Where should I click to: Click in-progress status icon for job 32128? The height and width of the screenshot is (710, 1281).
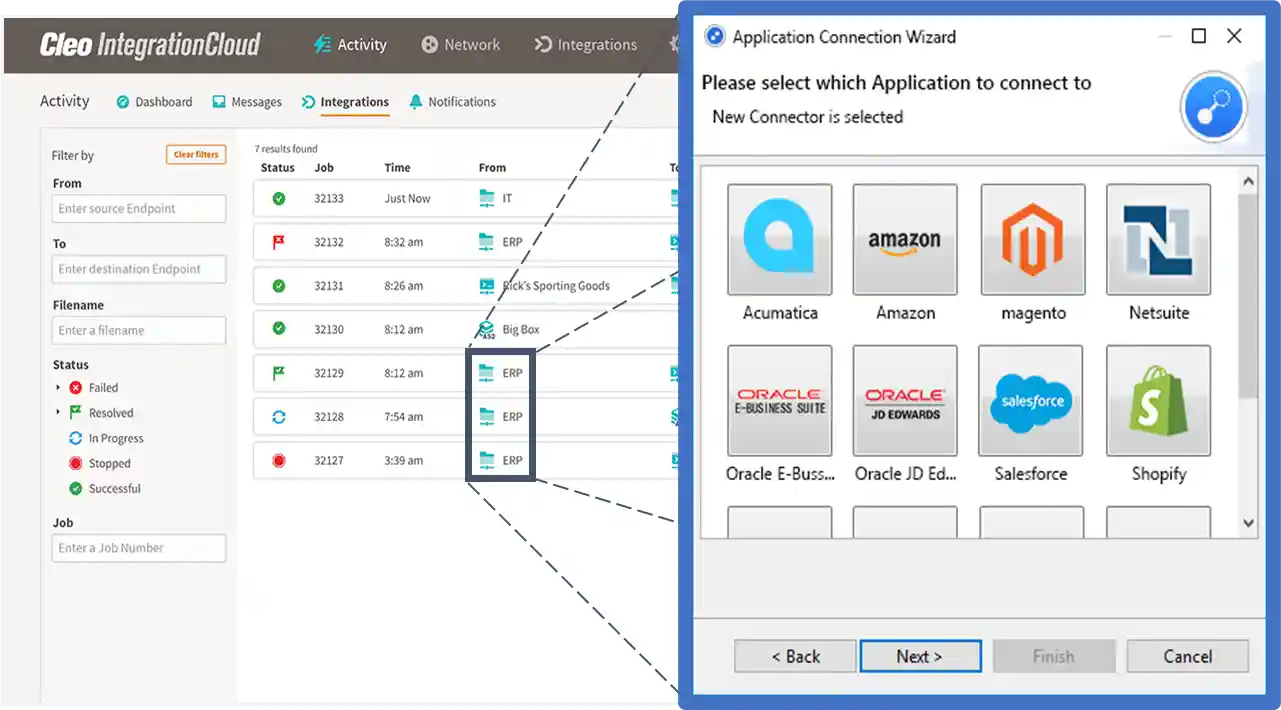pyautogui.click(x=279, y=417)
